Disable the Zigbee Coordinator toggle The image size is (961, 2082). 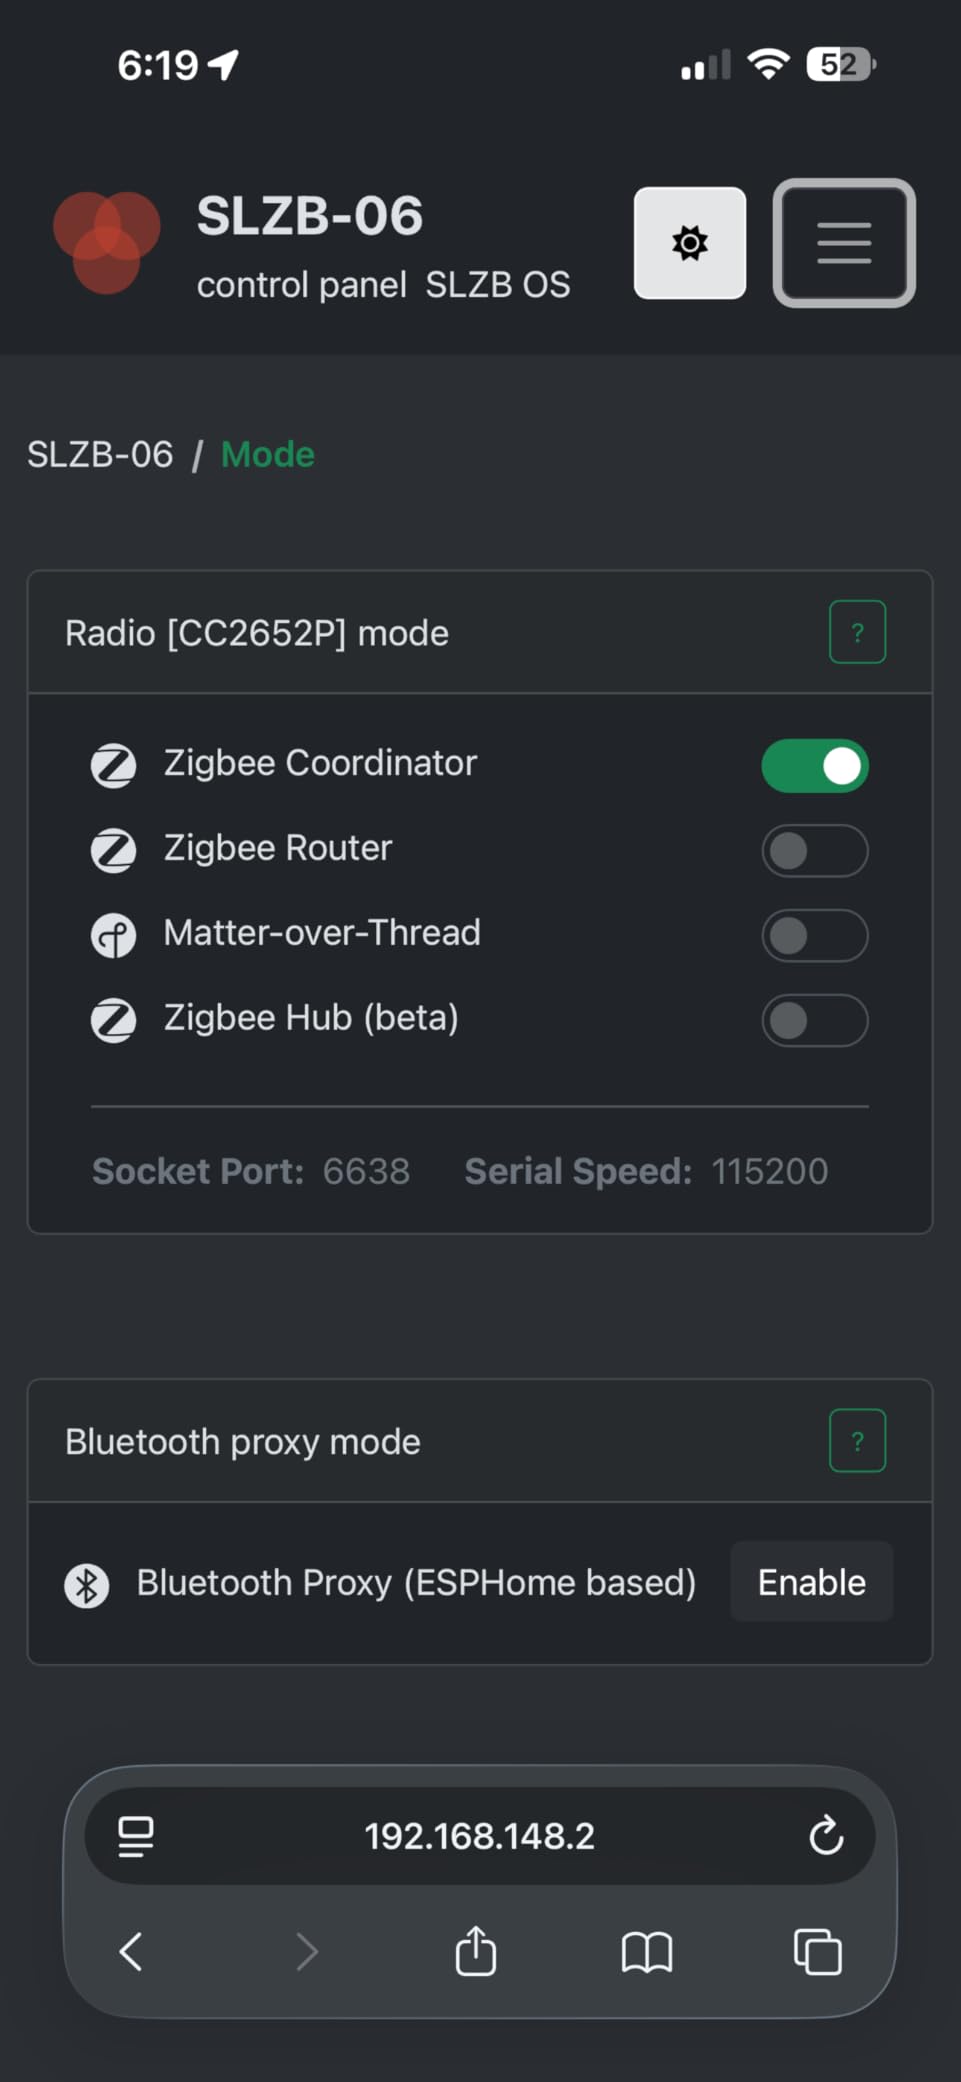[815, 765]
